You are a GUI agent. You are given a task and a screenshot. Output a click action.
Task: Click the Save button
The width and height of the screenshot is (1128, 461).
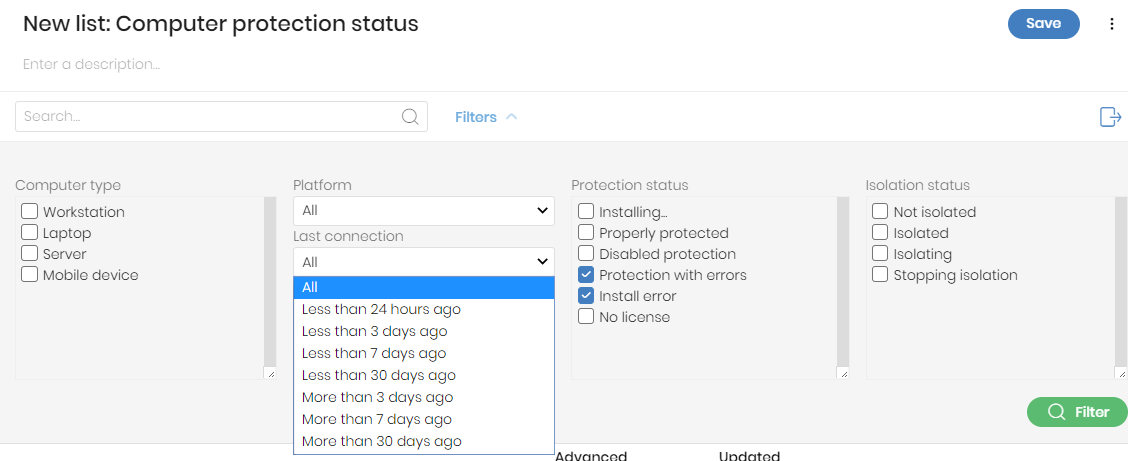[x=1043, y=24]
